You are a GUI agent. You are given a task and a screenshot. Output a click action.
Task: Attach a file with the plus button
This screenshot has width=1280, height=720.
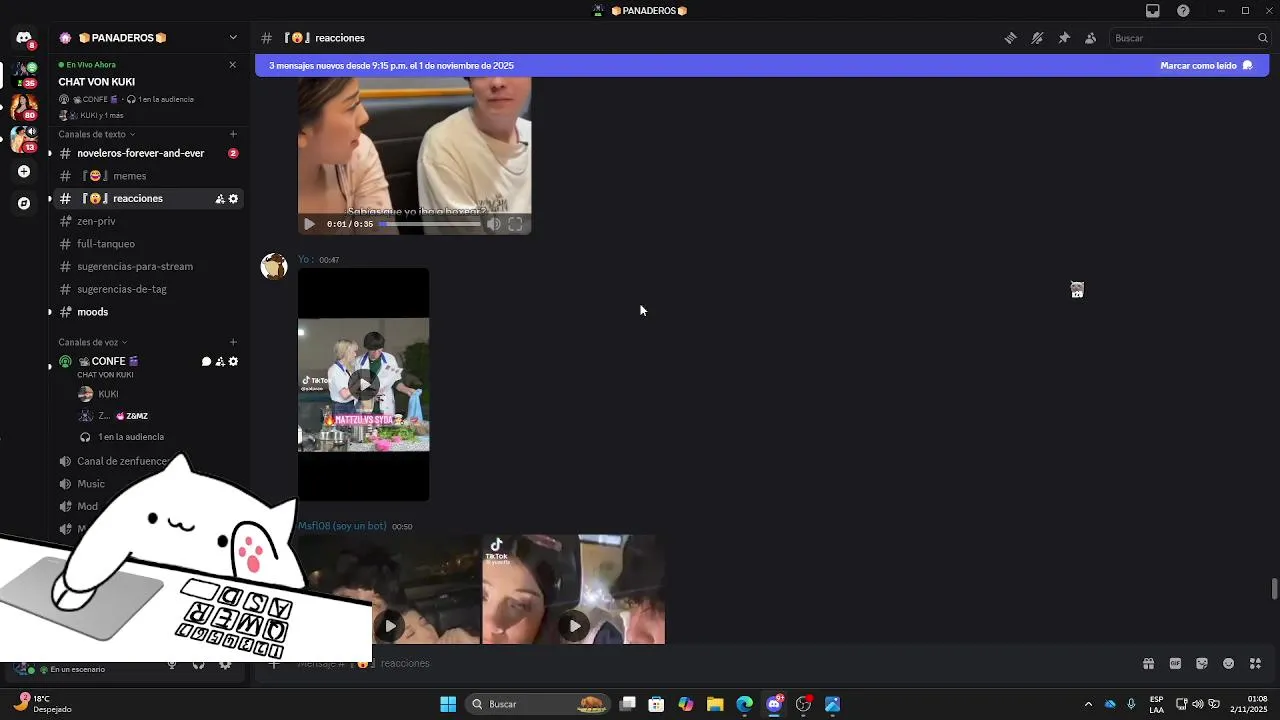(273, 663)
